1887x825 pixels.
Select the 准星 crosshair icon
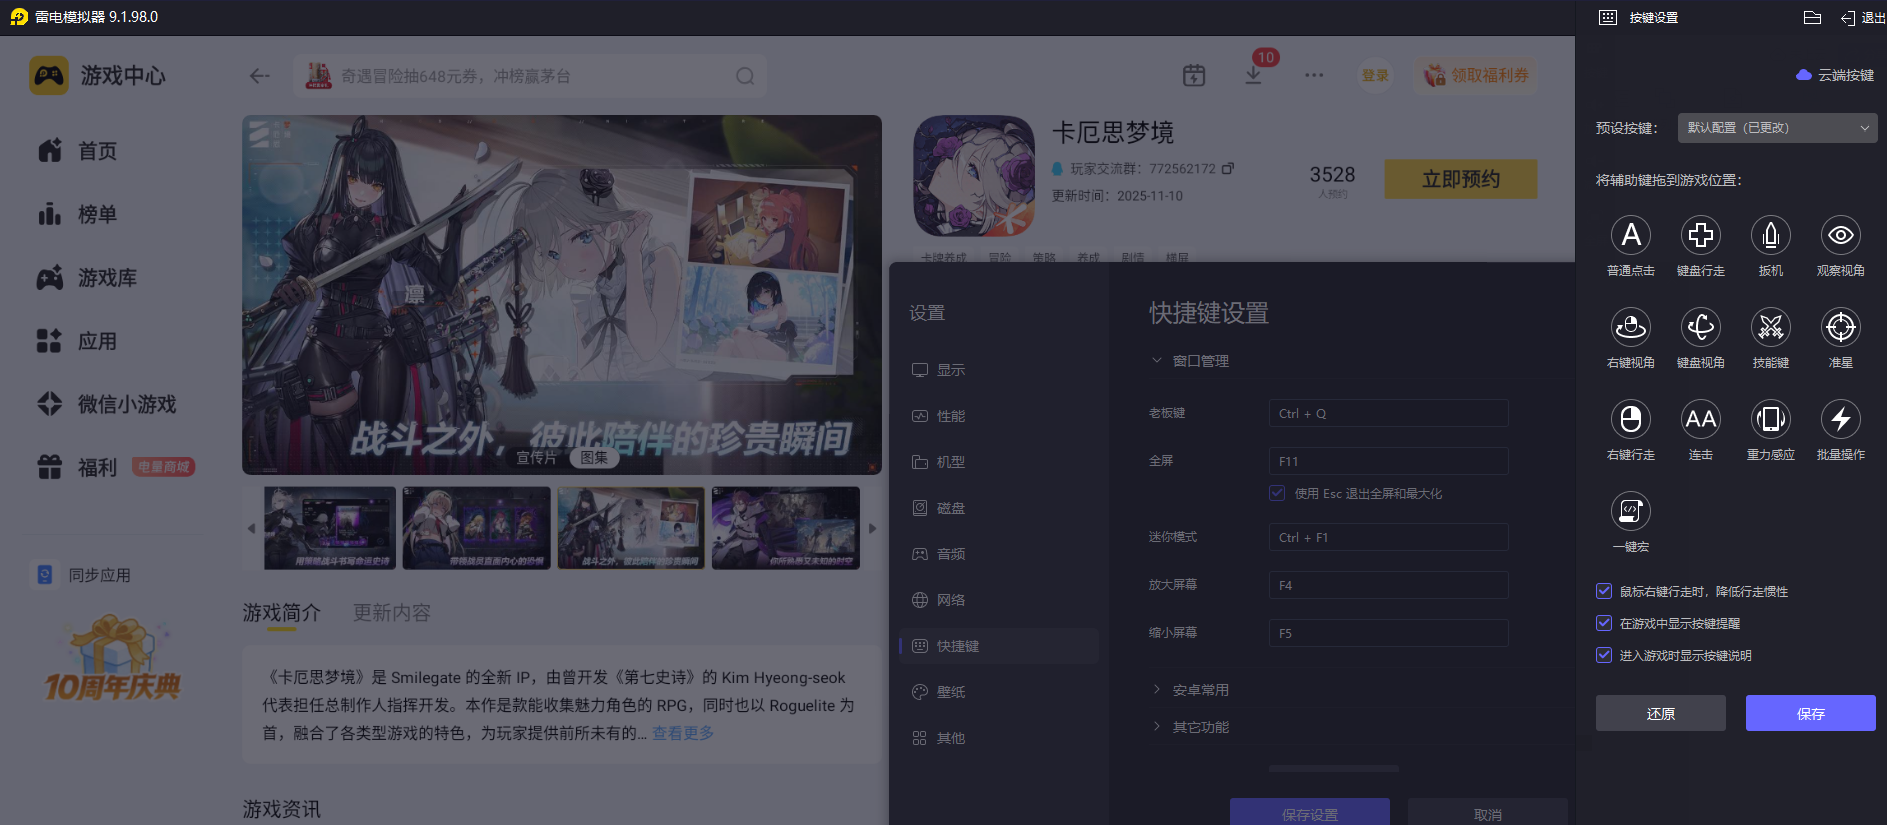(1840, 328)
